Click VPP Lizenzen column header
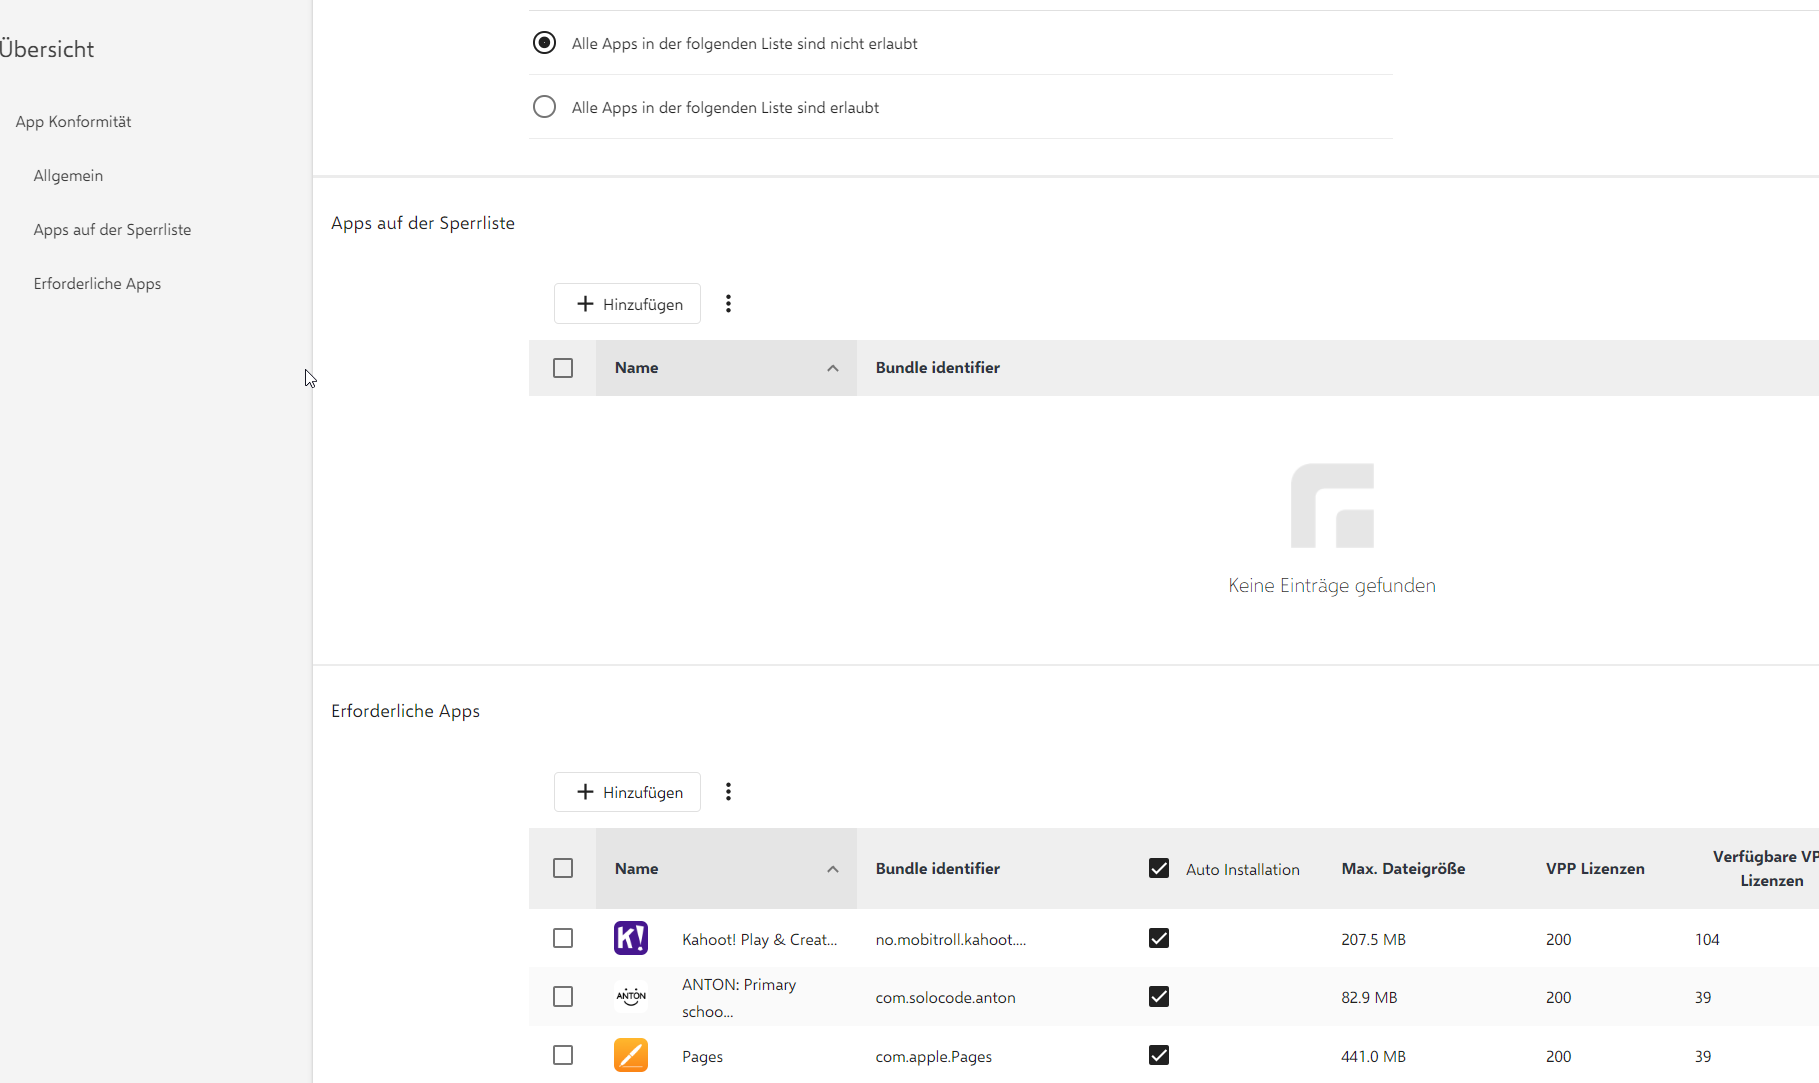The image size is (1819, 1083). [1595, 869]
